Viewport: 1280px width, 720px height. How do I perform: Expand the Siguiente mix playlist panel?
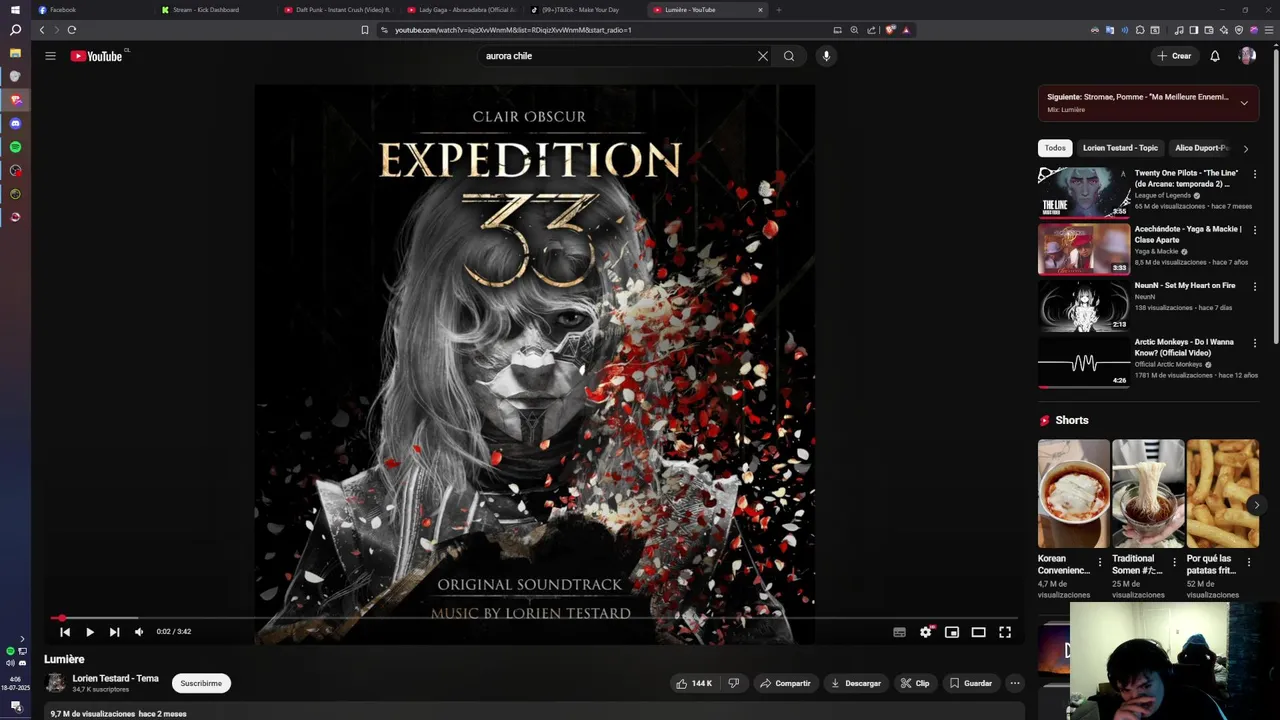pos(1244,102)
